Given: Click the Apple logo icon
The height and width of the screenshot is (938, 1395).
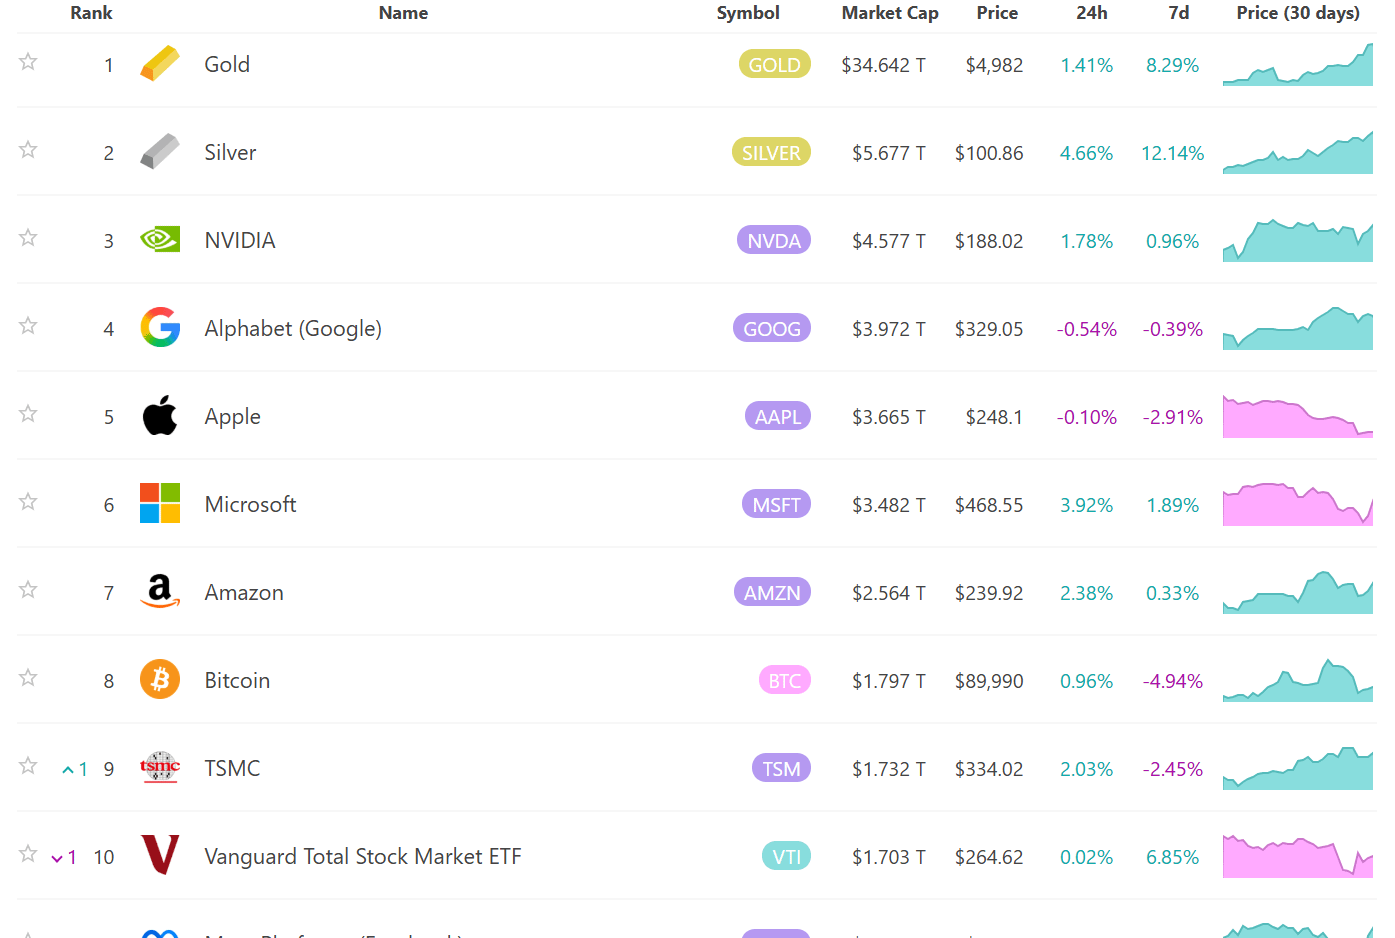Looking at the screenshot, I should coord(160,416).
